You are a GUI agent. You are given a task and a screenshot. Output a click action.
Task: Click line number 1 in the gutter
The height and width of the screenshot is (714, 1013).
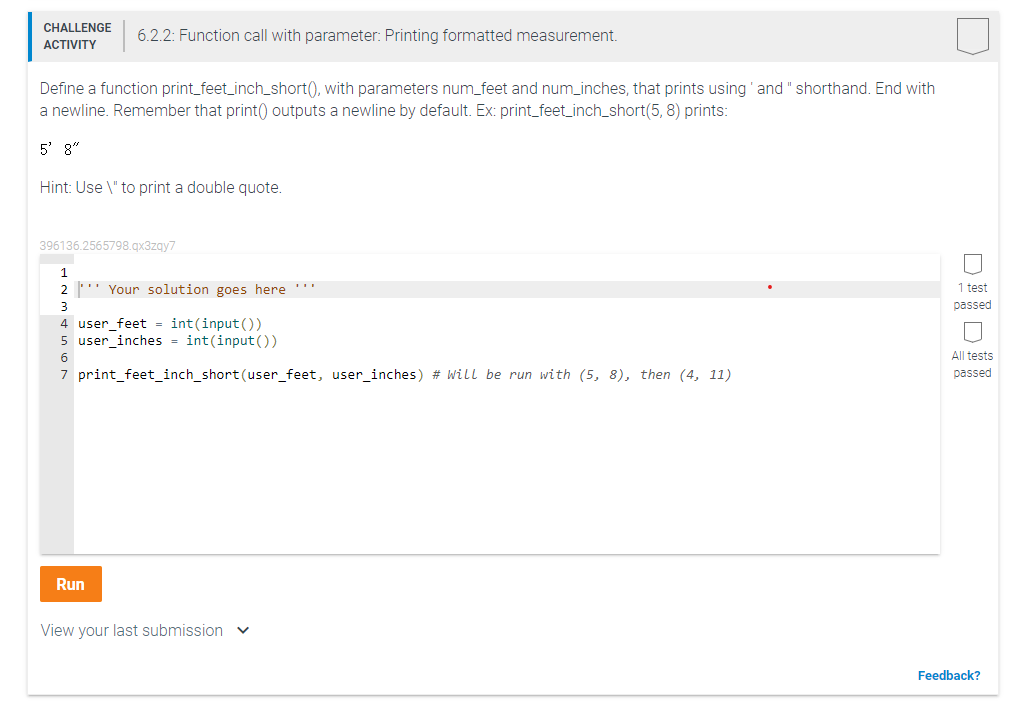coord(63,272)
